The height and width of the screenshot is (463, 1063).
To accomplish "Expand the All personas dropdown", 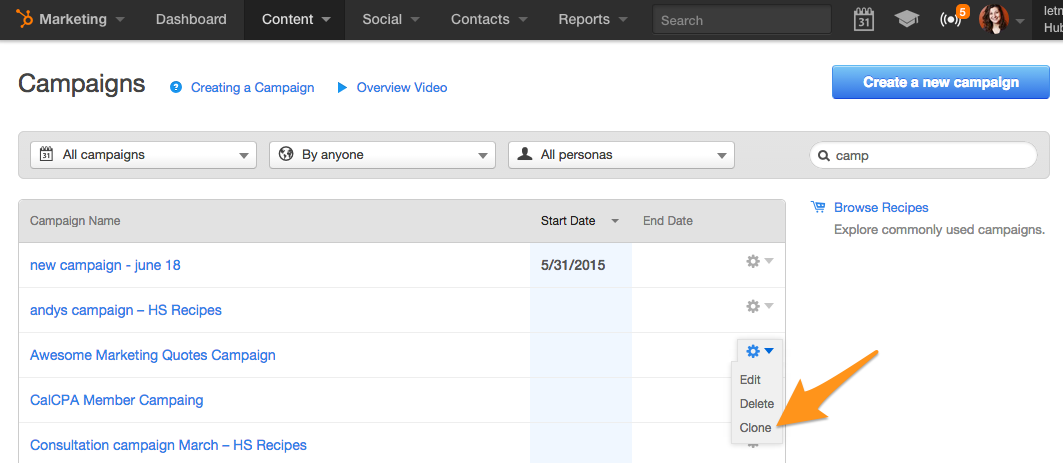I will pyautogui.click(x=621, y=155).
